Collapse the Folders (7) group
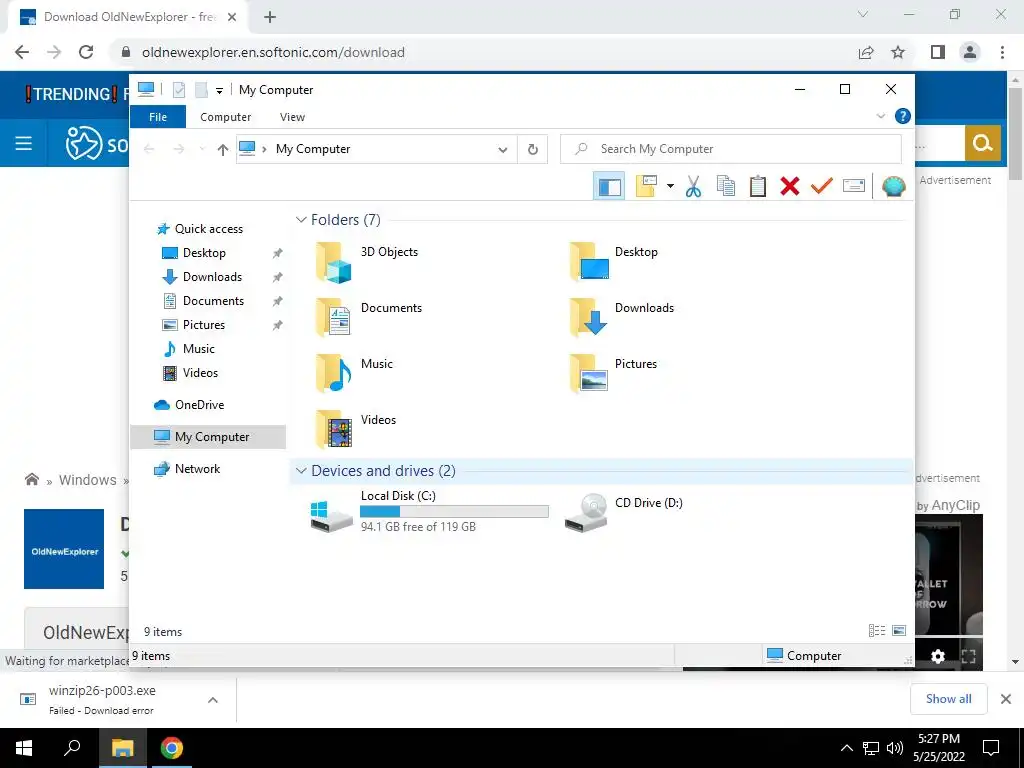This screenshot has height=768, width=1024. pos(301,220)
